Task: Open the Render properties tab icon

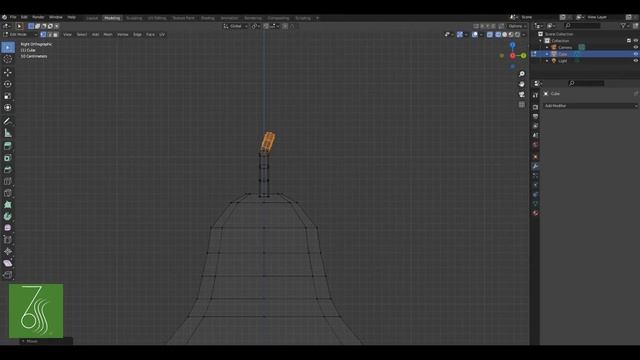Action: click(535, 107)
